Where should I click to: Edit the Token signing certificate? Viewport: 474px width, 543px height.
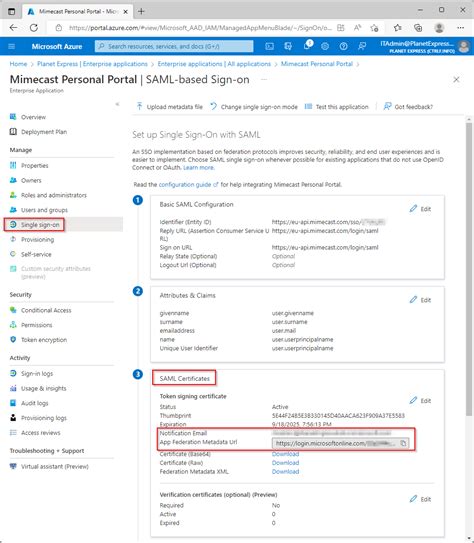420,401
